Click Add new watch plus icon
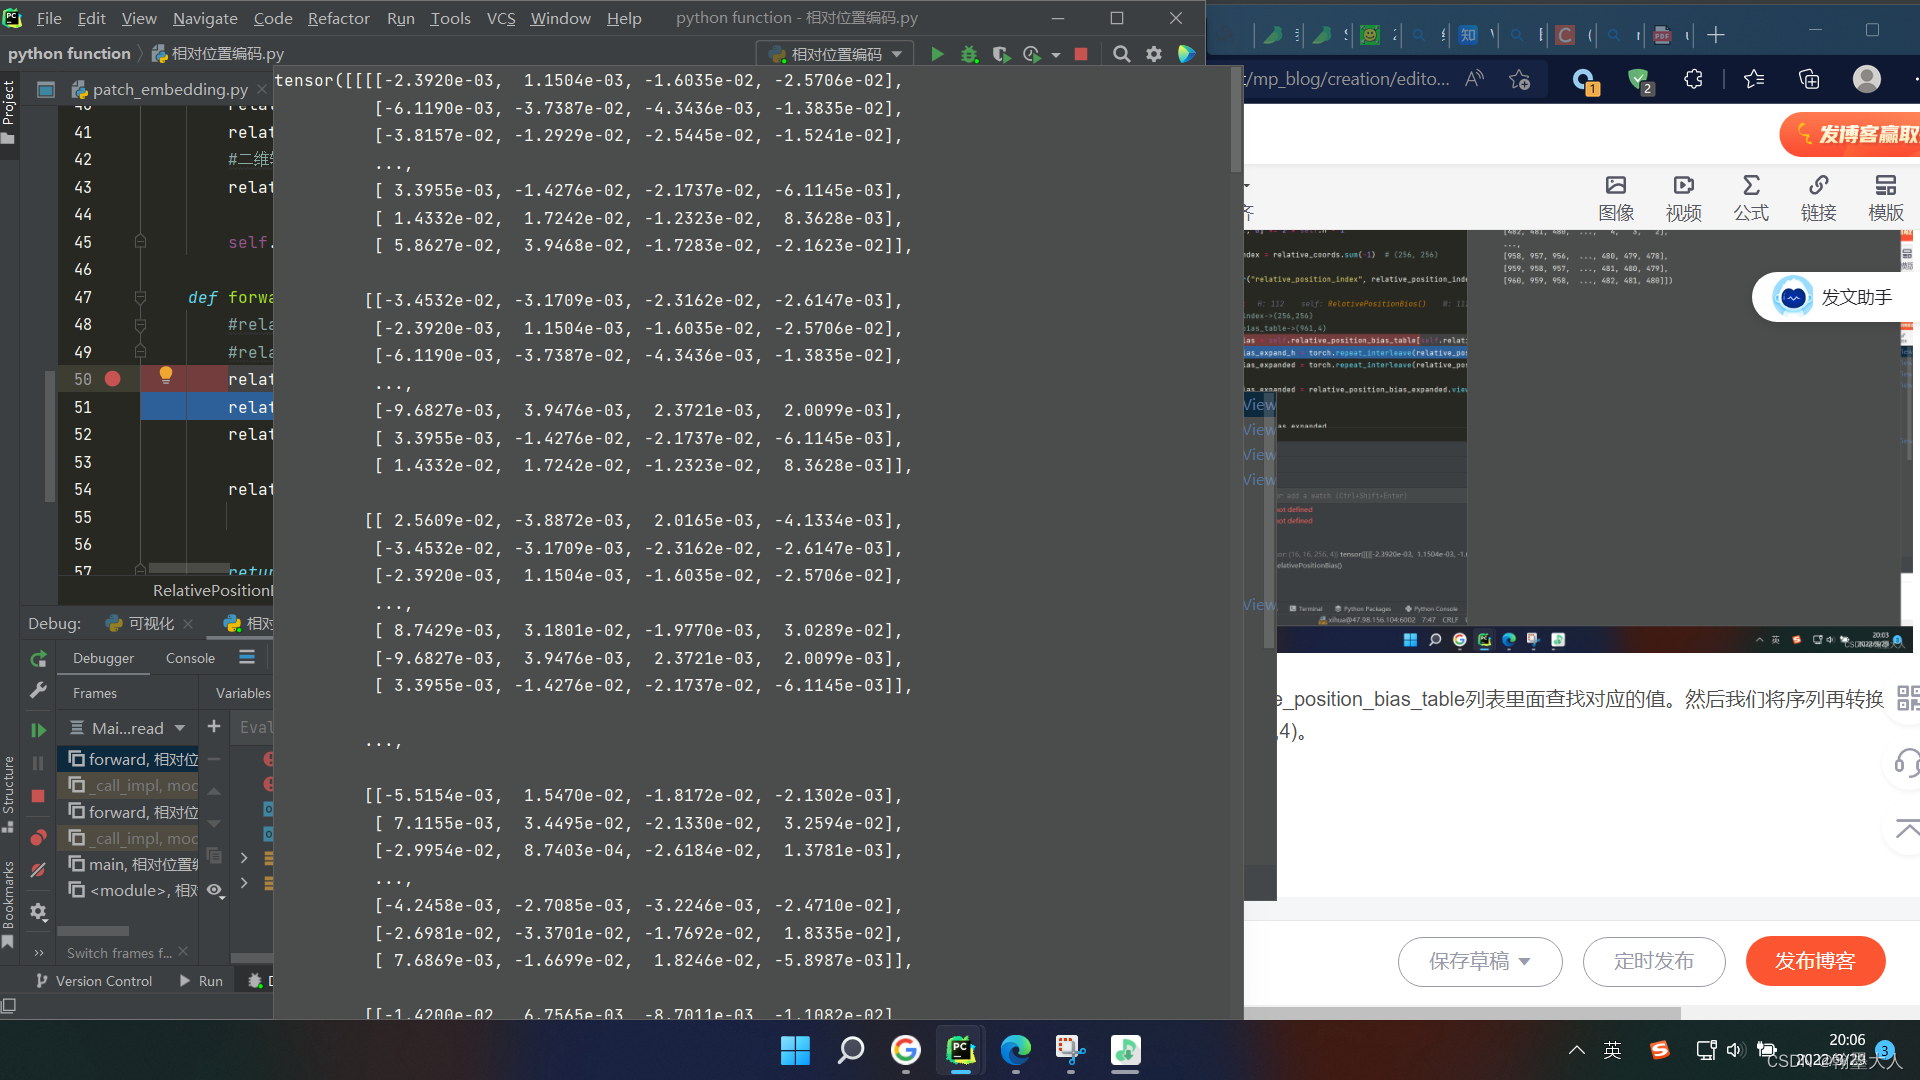Screen dimensions: 1920x1080 point(214,727)
